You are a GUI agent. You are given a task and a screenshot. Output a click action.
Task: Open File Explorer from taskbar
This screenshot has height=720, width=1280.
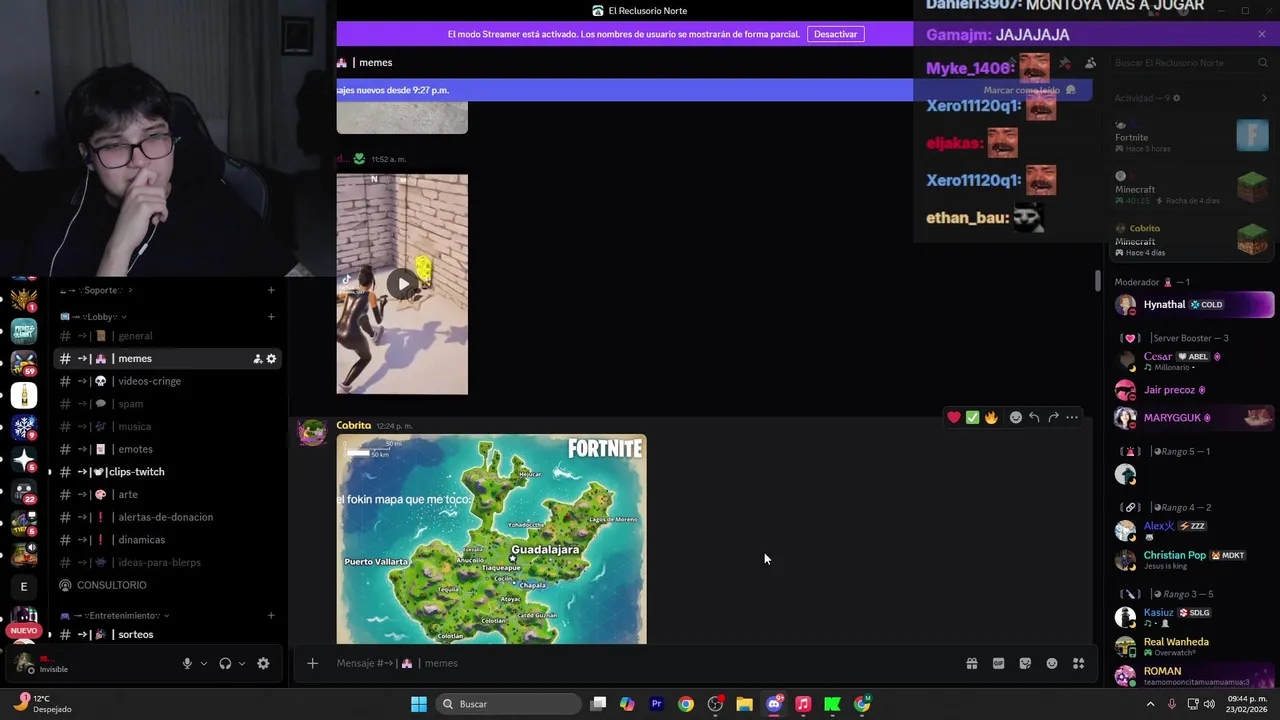[744, 704]
